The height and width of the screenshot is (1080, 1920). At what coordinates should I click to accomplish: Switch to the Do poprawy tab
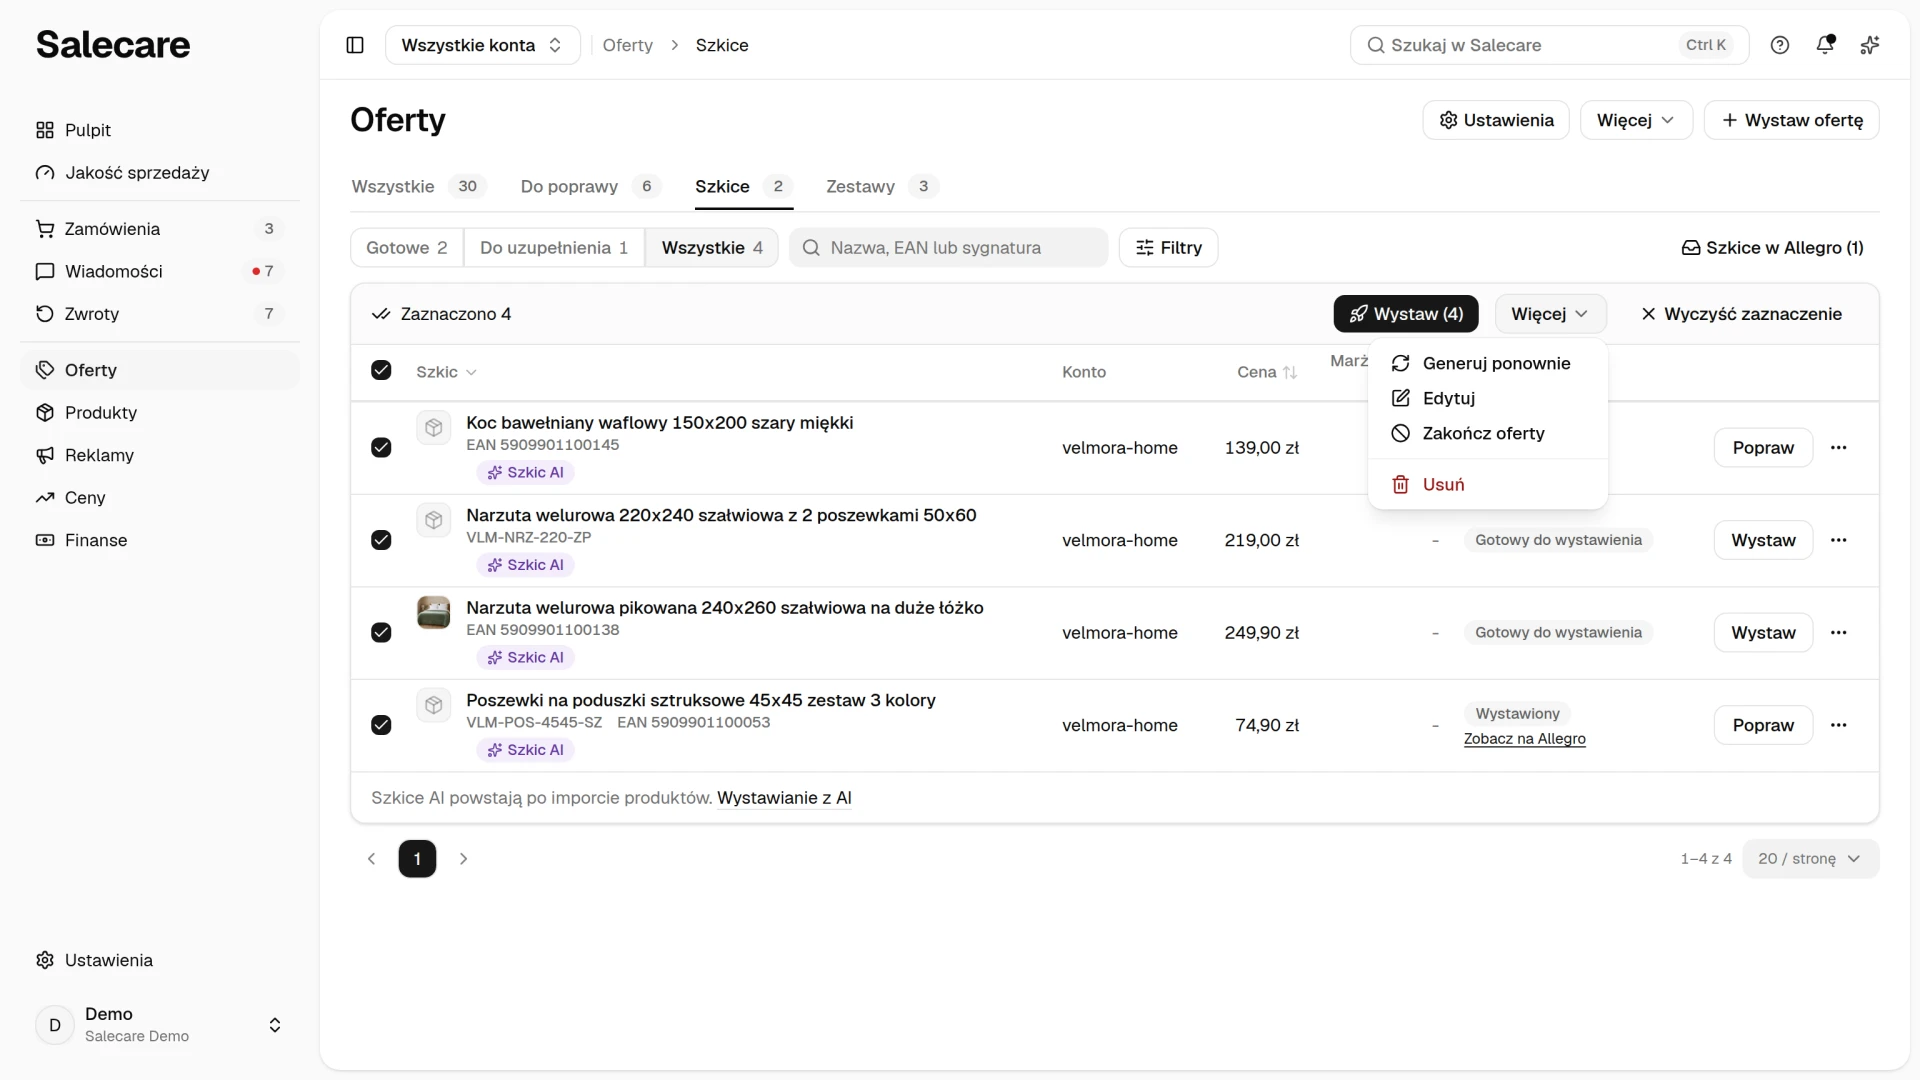tap(589, 187)
